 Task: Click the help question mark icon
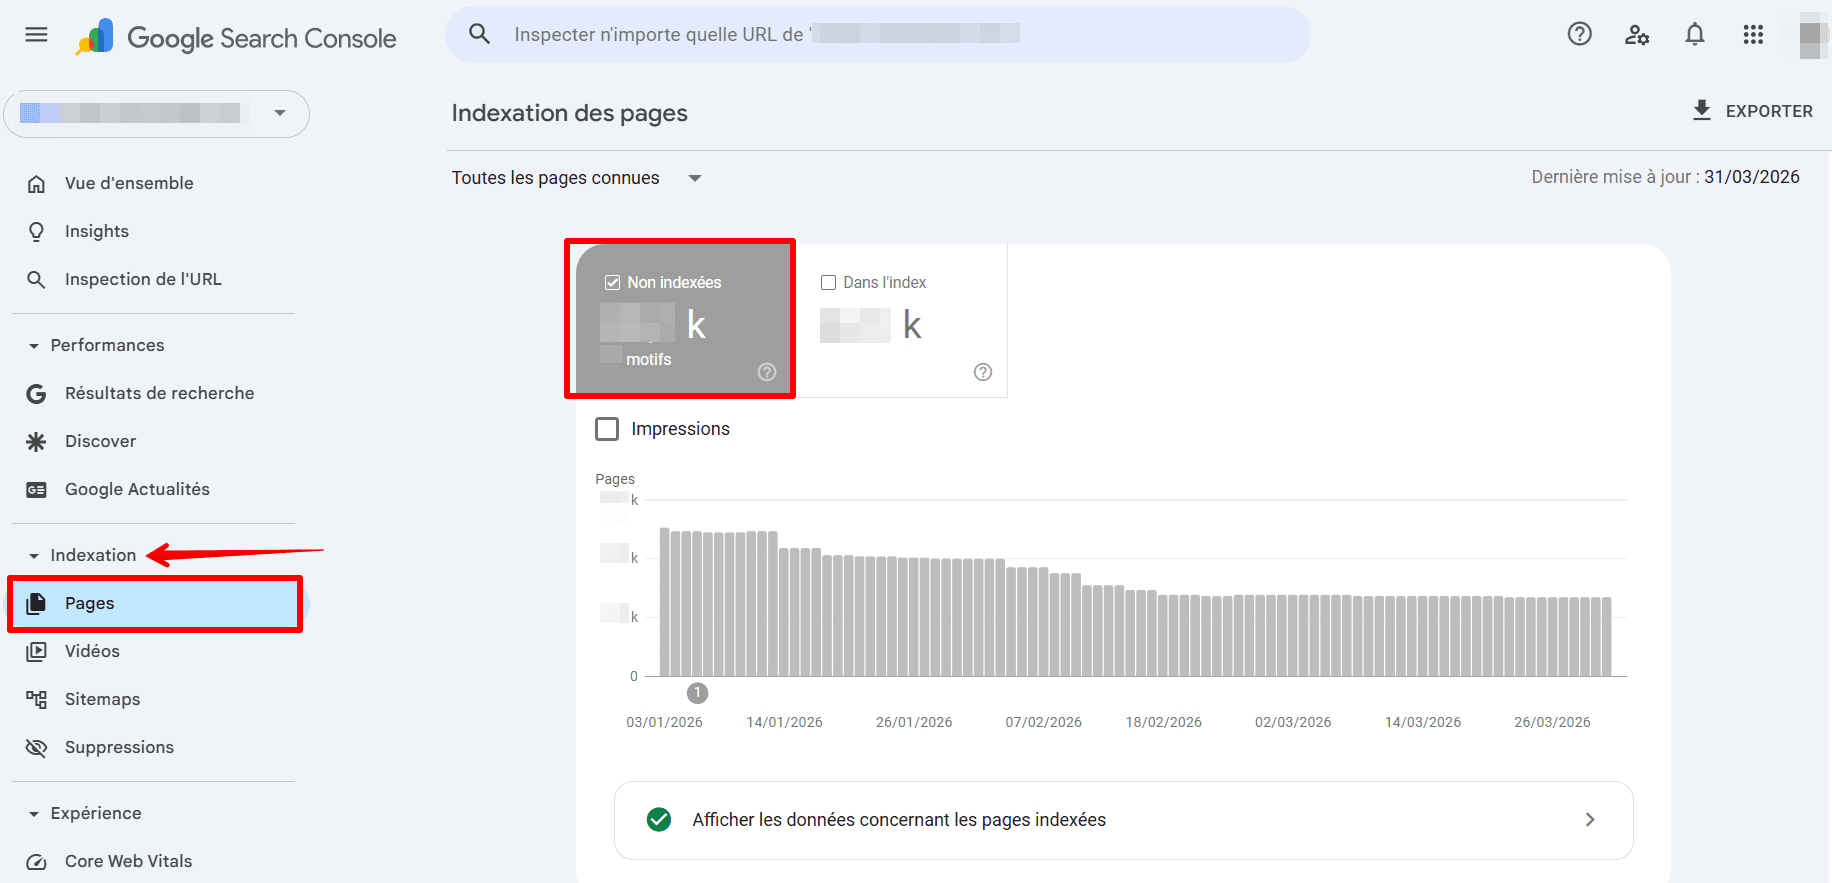point(1579,35)
